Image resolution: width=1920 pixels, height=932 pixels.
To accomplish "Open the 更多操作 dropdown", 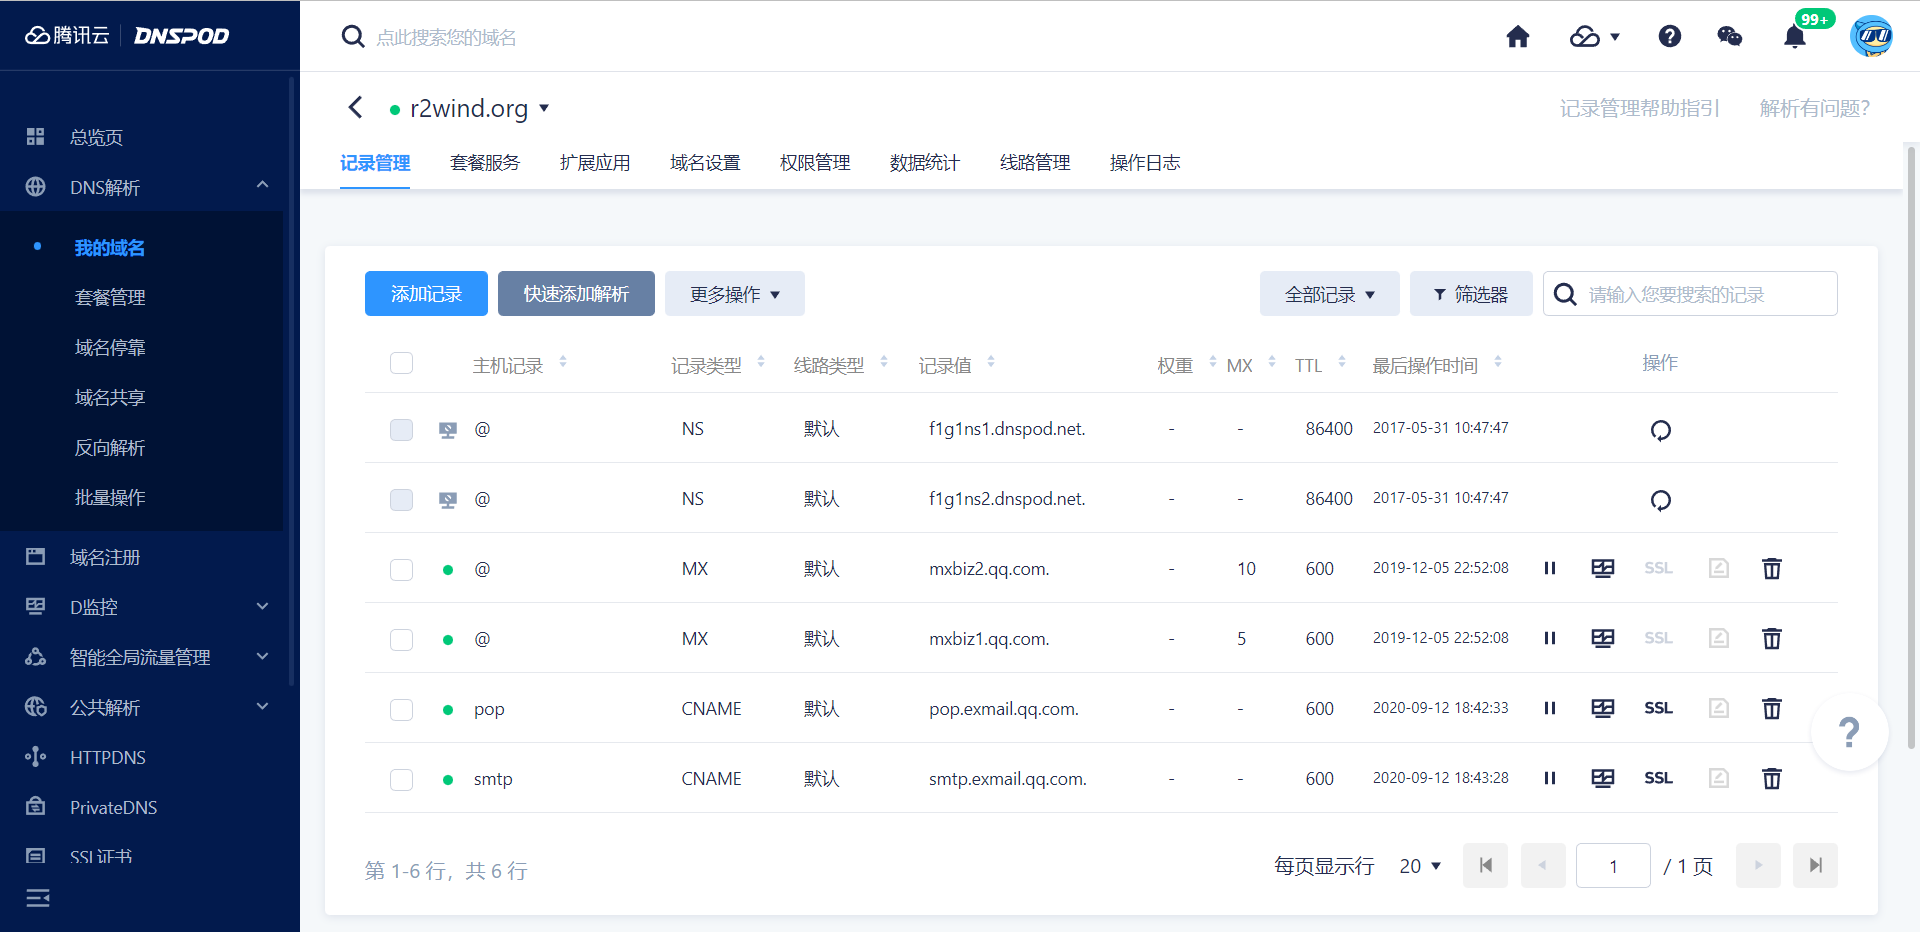I will [735, 294].
